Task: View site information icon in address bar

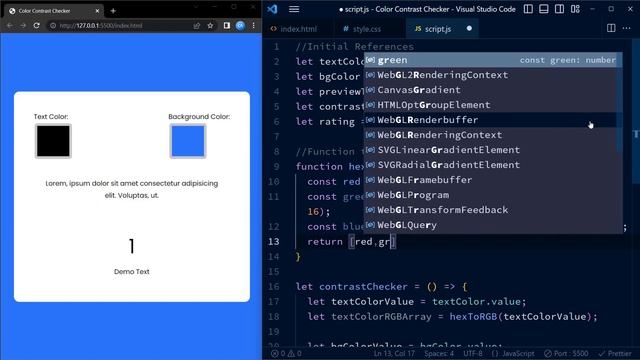Action: point(53,25)
